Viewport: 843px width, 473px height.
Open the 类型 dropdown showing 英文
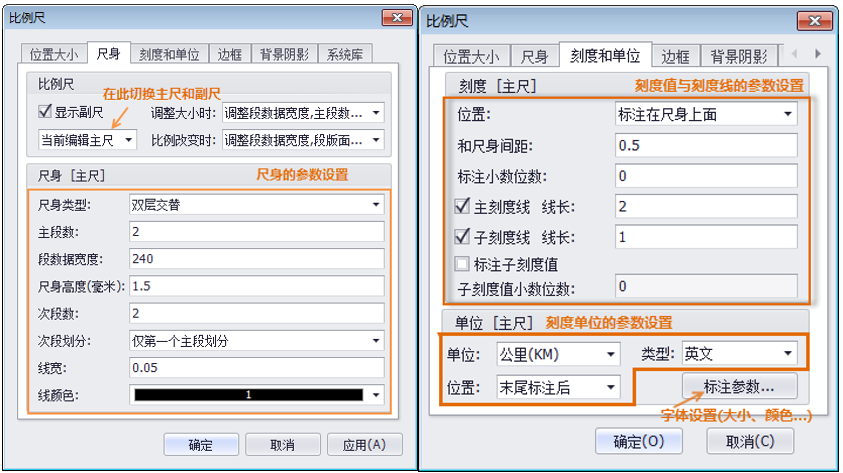(x=739, y=354)
